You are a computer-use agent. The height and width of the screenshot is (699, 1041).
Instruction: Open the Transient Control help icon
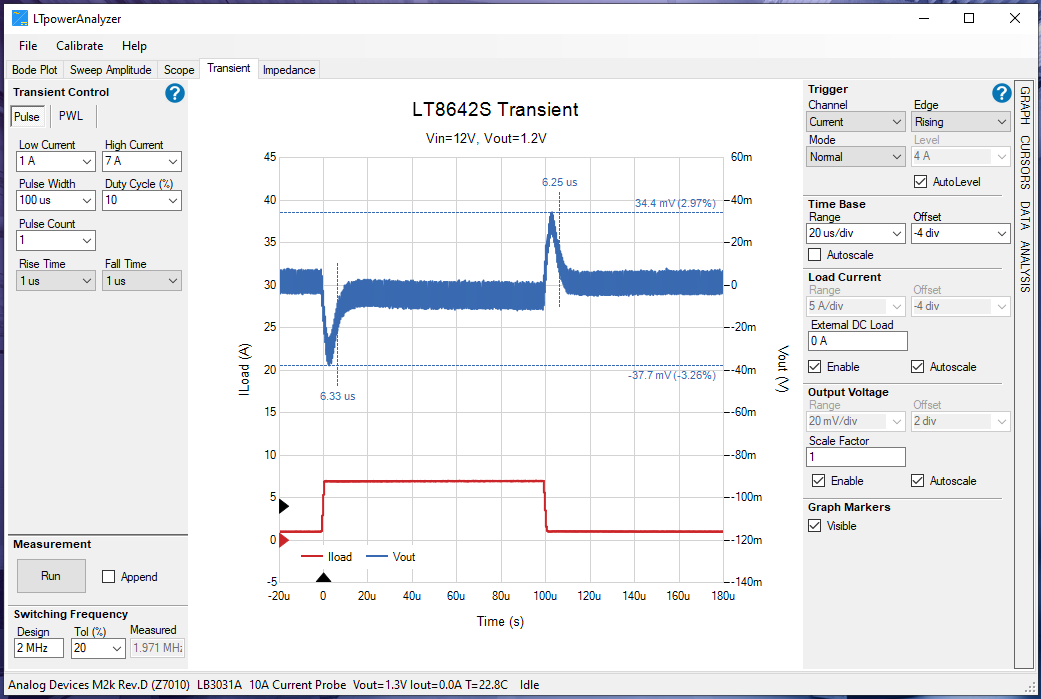click(x=174, y=92)
